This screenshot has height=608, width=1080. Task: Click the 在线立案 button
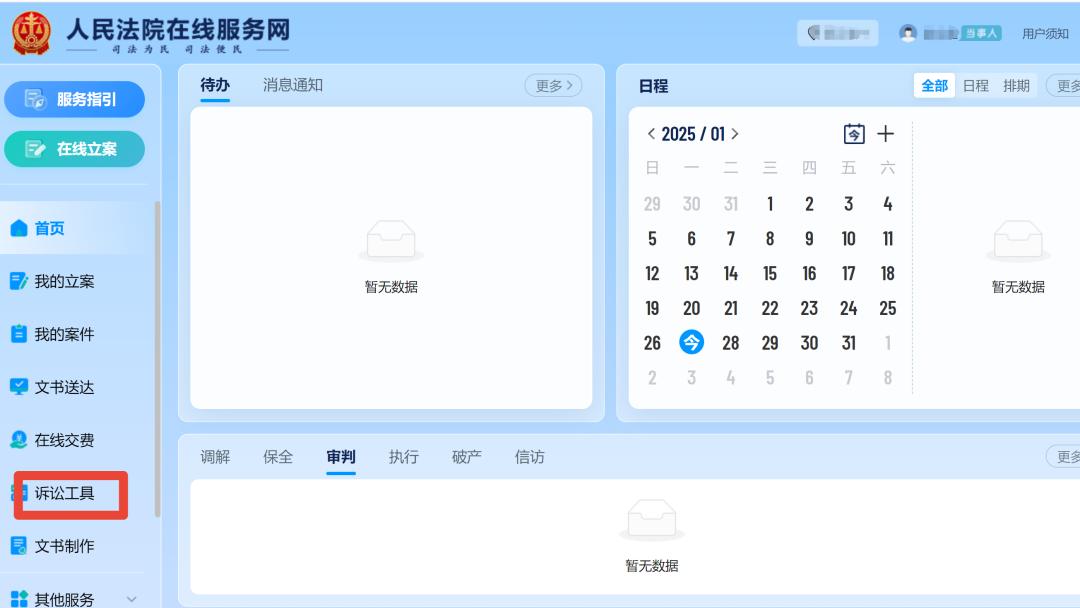pyautogui.click(x=74, y=149)
